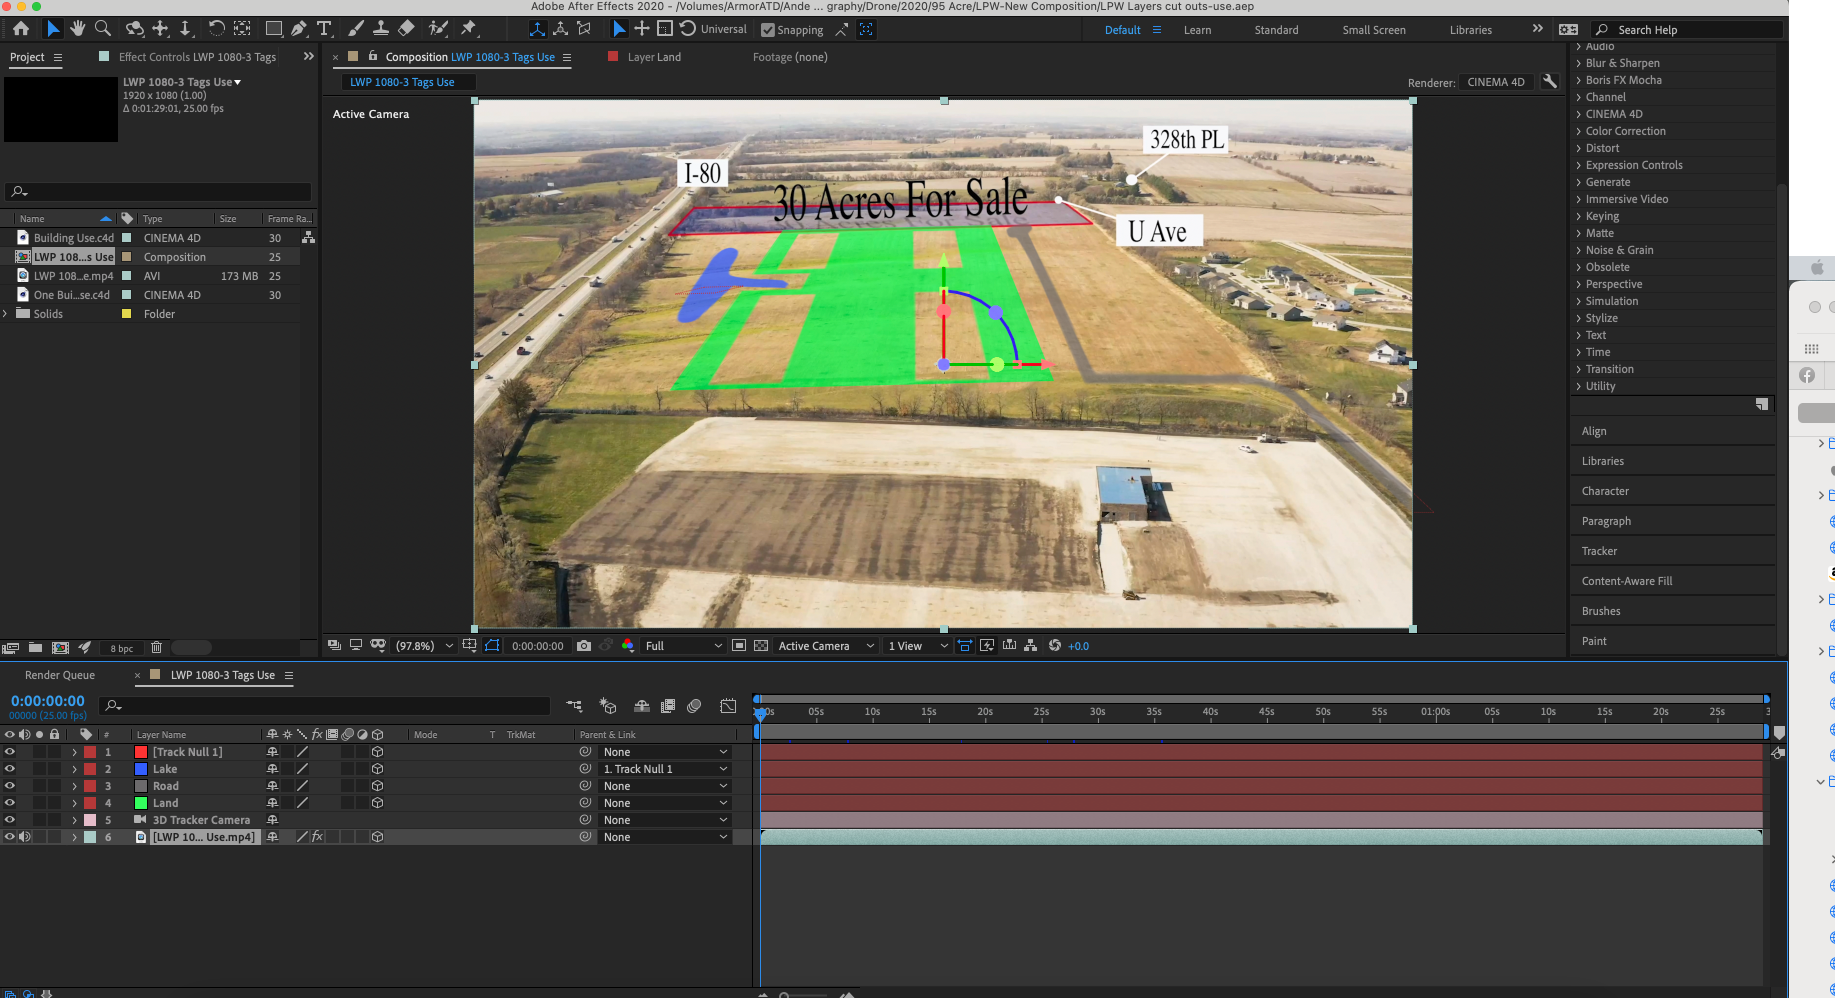Select the Hand tool in the toolbar

(77, 29)
